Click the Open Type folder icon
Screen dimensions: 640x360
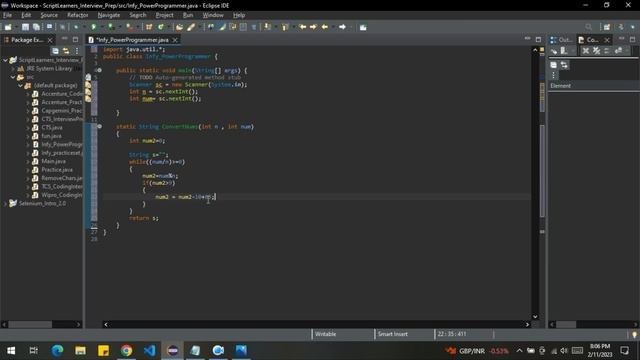pyautogui.click(x=179, y=27)
